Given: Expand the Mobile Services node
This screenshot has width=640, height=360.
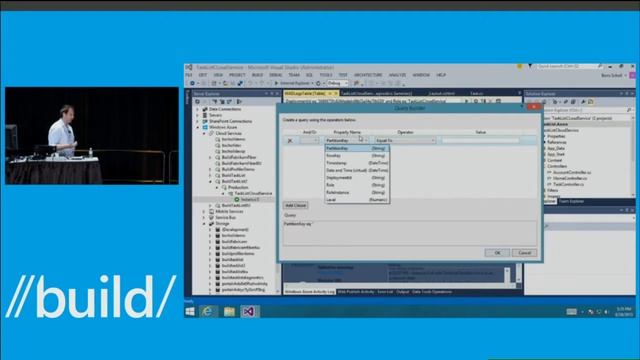Looking at the screenshot, I should [204, 211].
